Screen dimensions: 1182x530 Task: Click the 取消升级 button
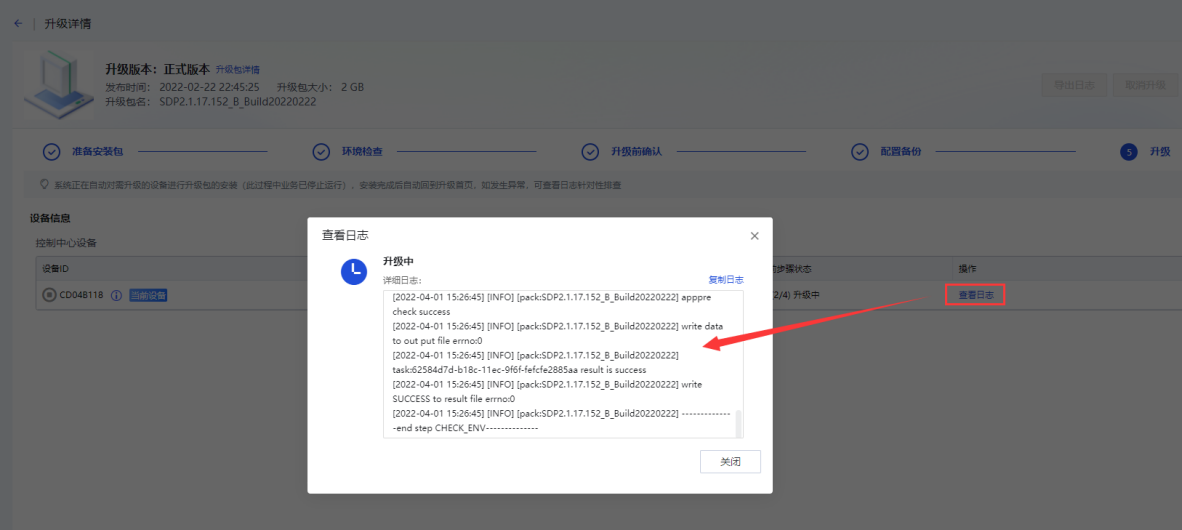click(x=1145, y=85)
